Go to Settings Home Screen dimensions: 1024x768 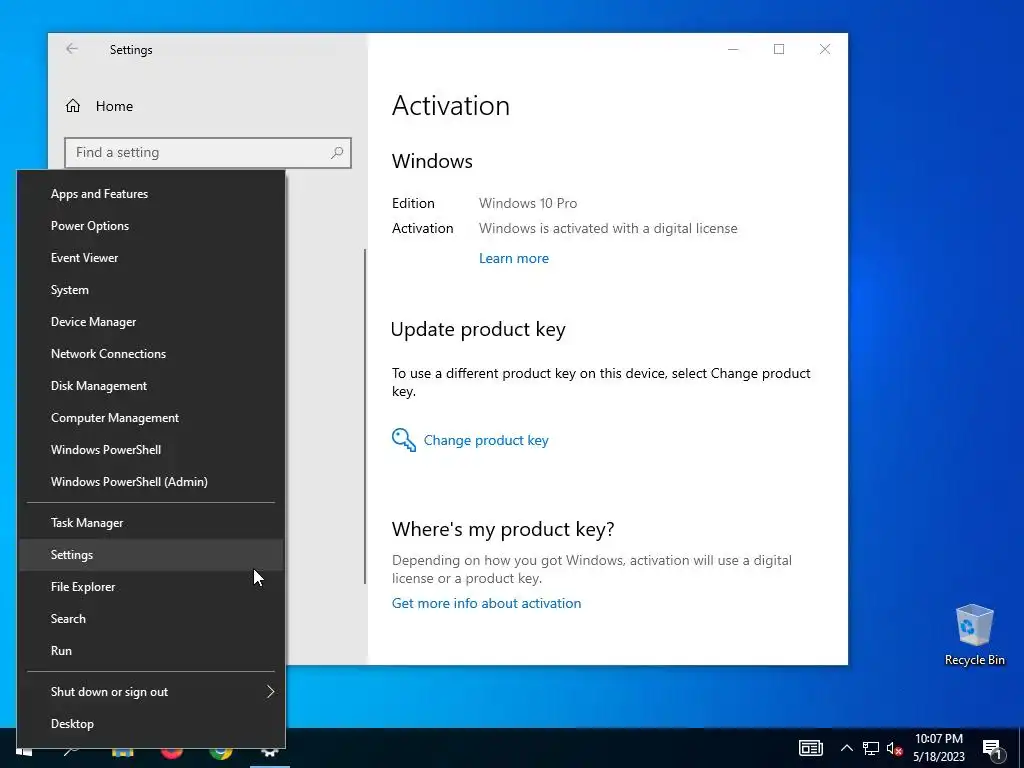click(99, 106)
